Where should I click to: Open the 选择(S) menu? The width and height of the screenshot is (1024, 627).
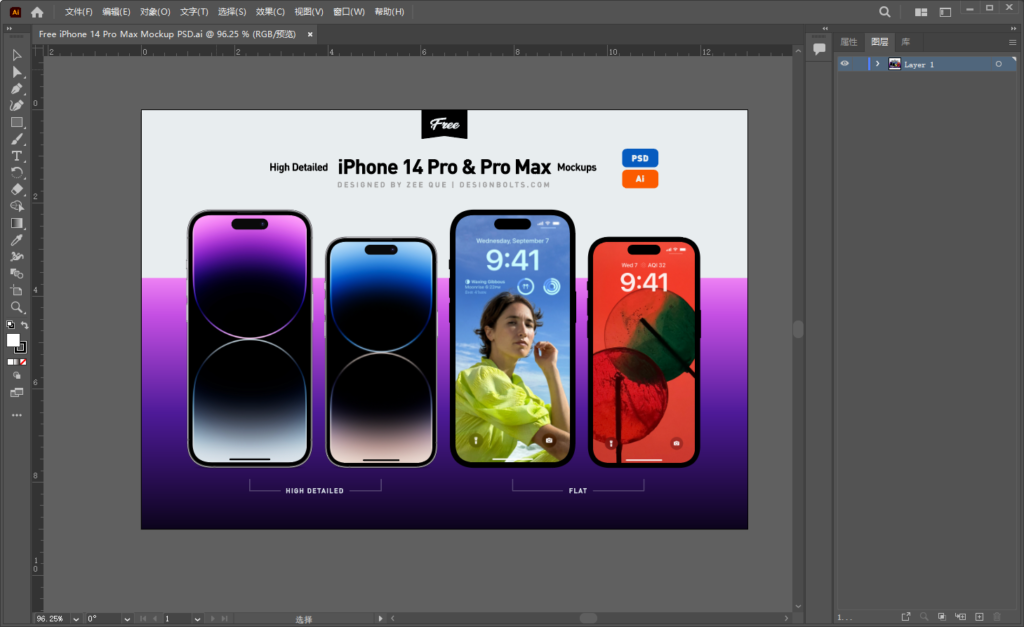coord(232,12)
